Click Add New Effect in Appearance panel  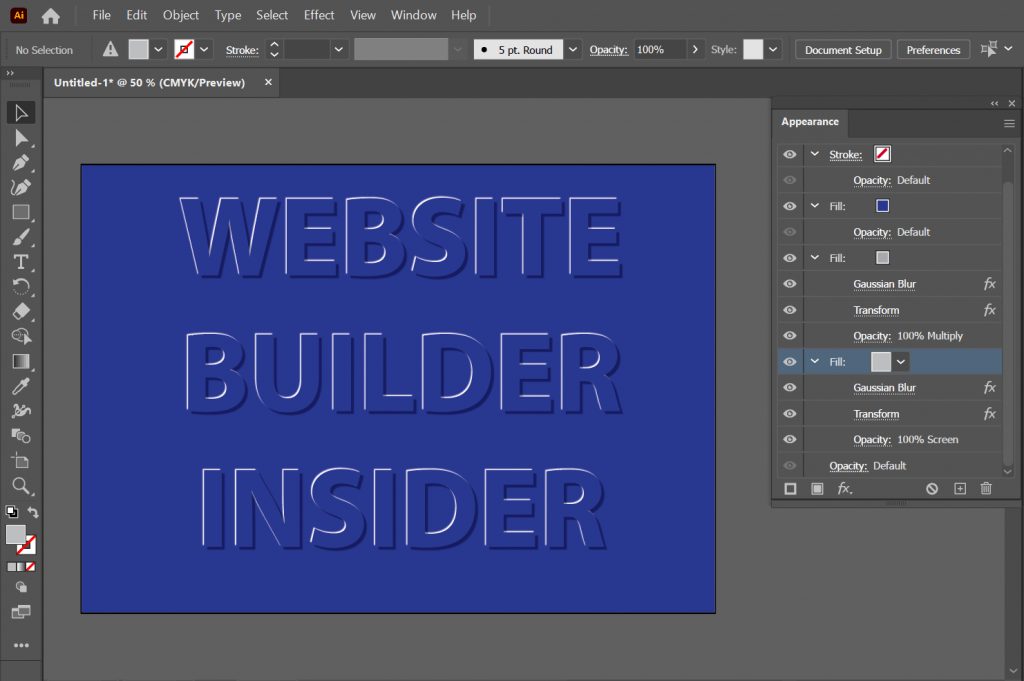pyautogui.click(x=845, y=489)
